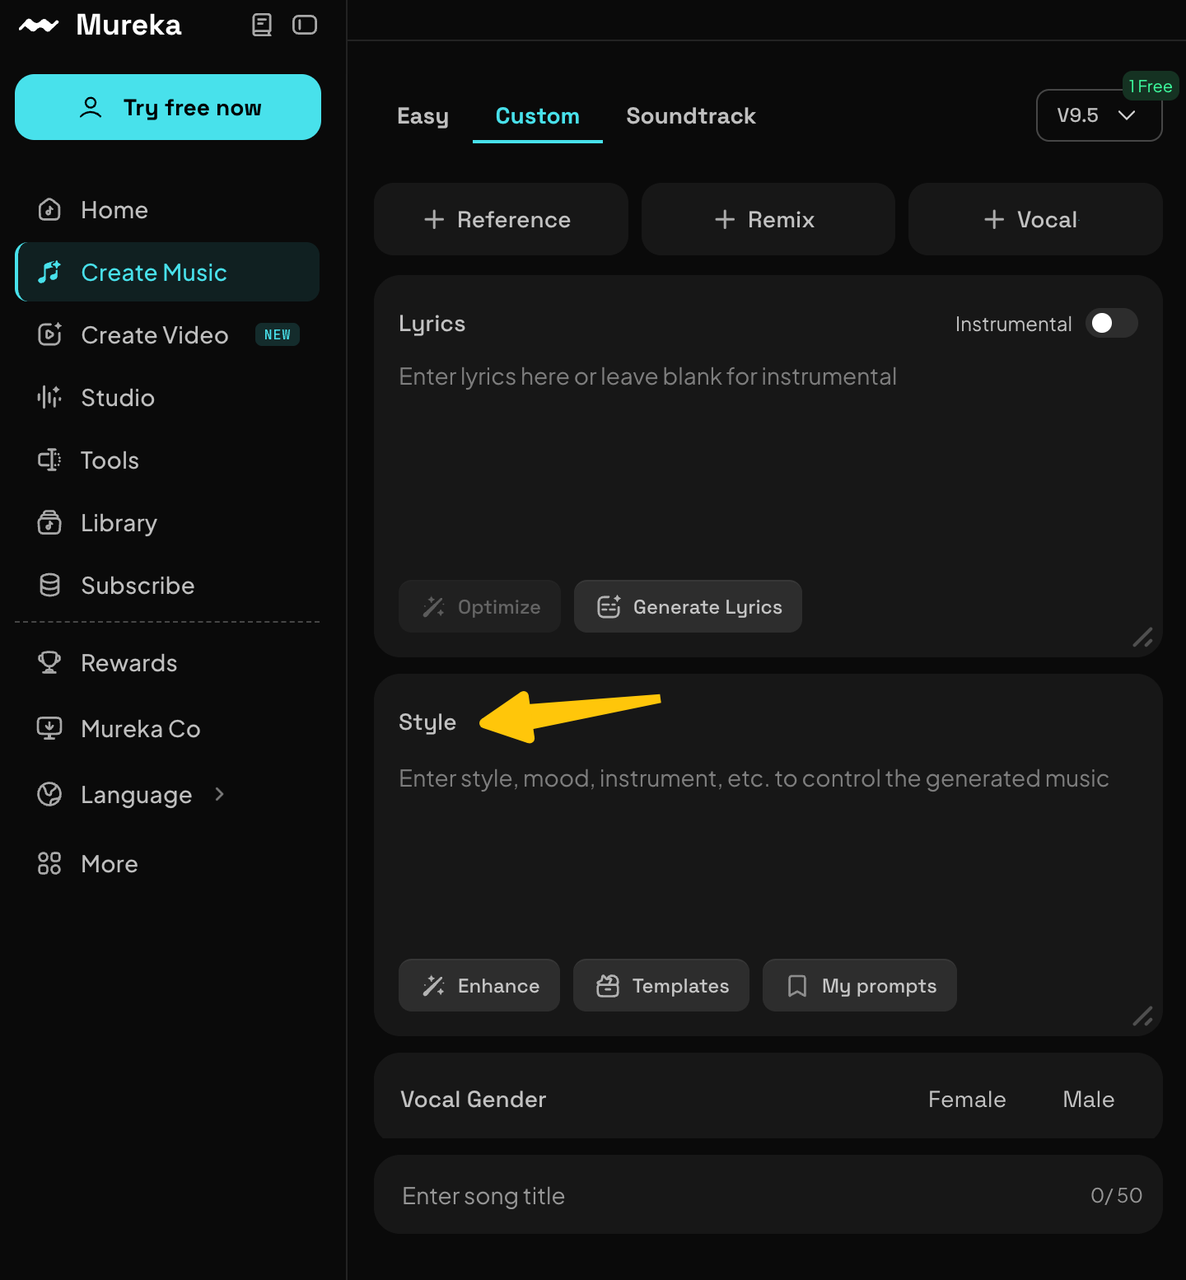Open Library from sidebar menu
Screen dimensions: 1186x1280
pos(167,523)
